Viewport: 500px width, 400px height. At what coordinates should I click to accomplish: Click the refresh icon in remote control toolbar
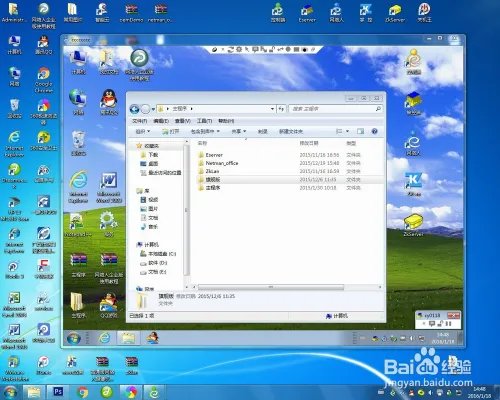point(231,50)
